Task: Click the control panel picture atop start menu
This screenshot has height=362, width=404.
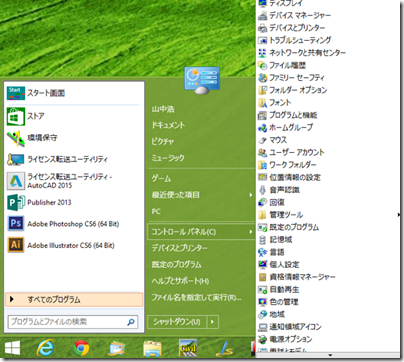Action: 202,80
